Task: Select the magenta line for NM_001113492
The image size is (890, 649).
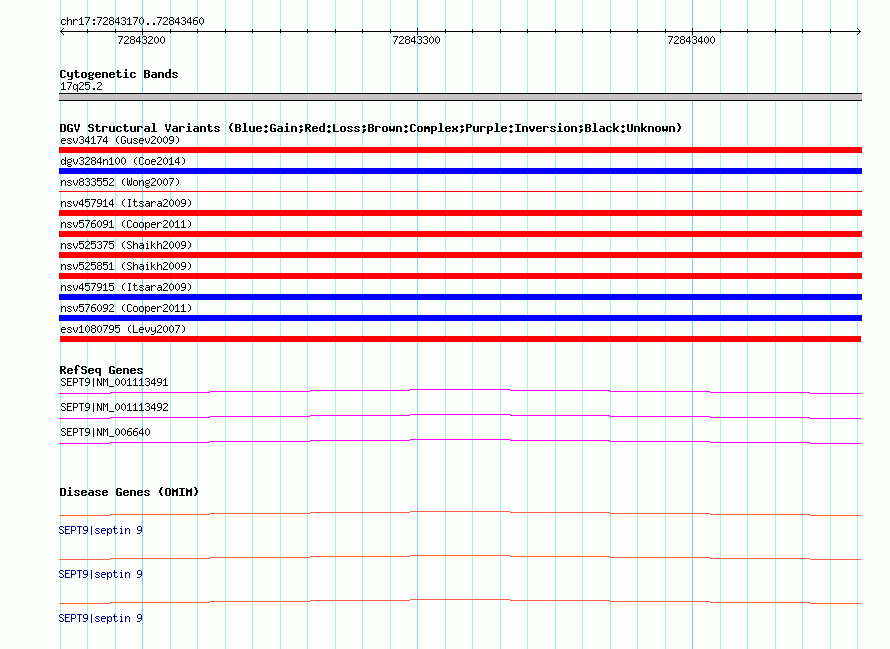Action: (x=460, y=417)
